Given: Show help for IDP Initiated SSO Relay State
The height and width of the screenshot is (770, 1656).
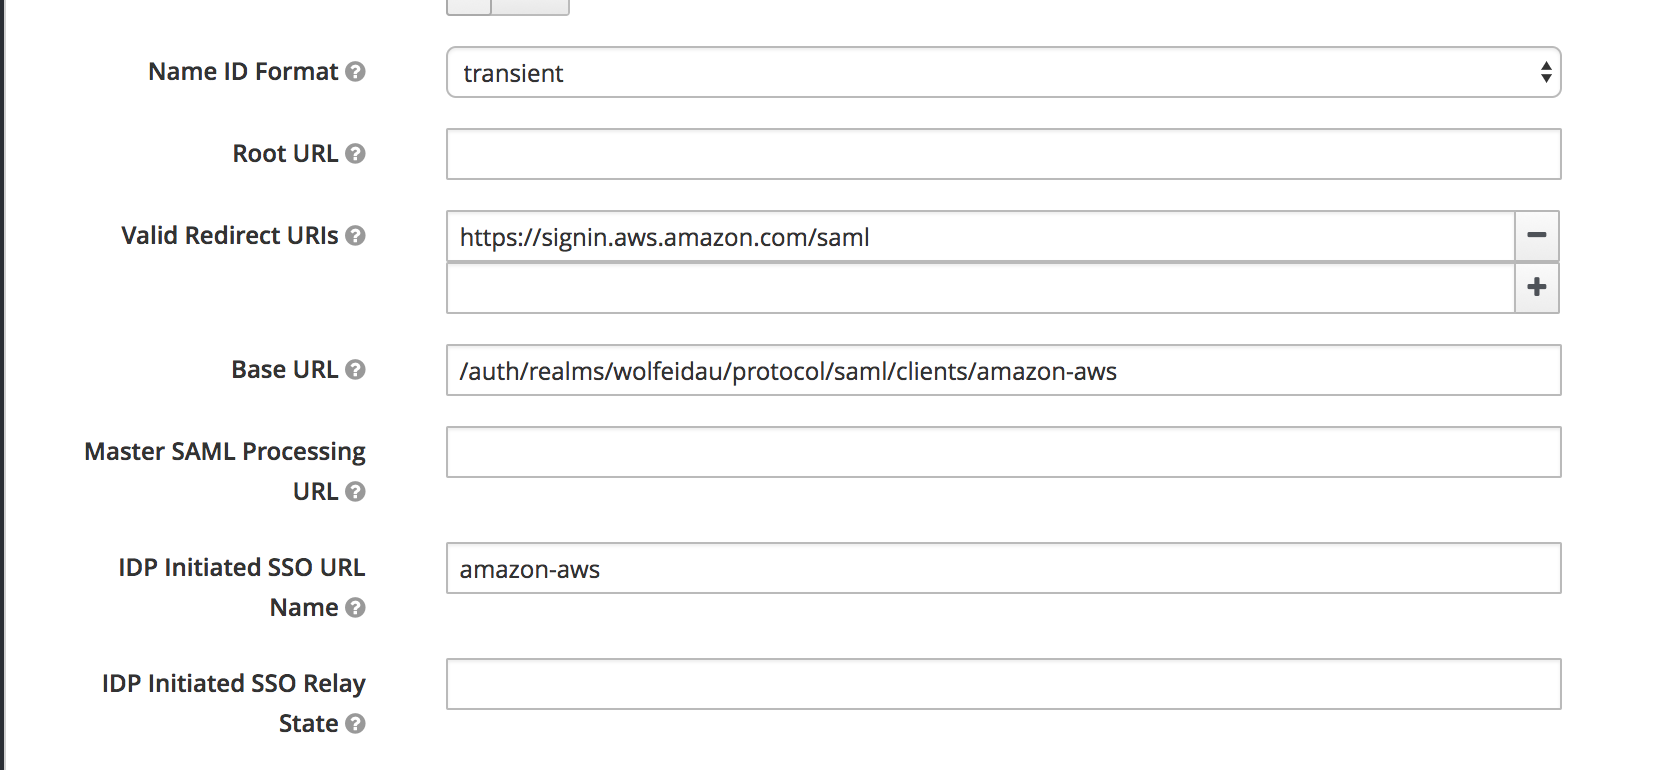Looking at the screenshot, I should 355,724.
